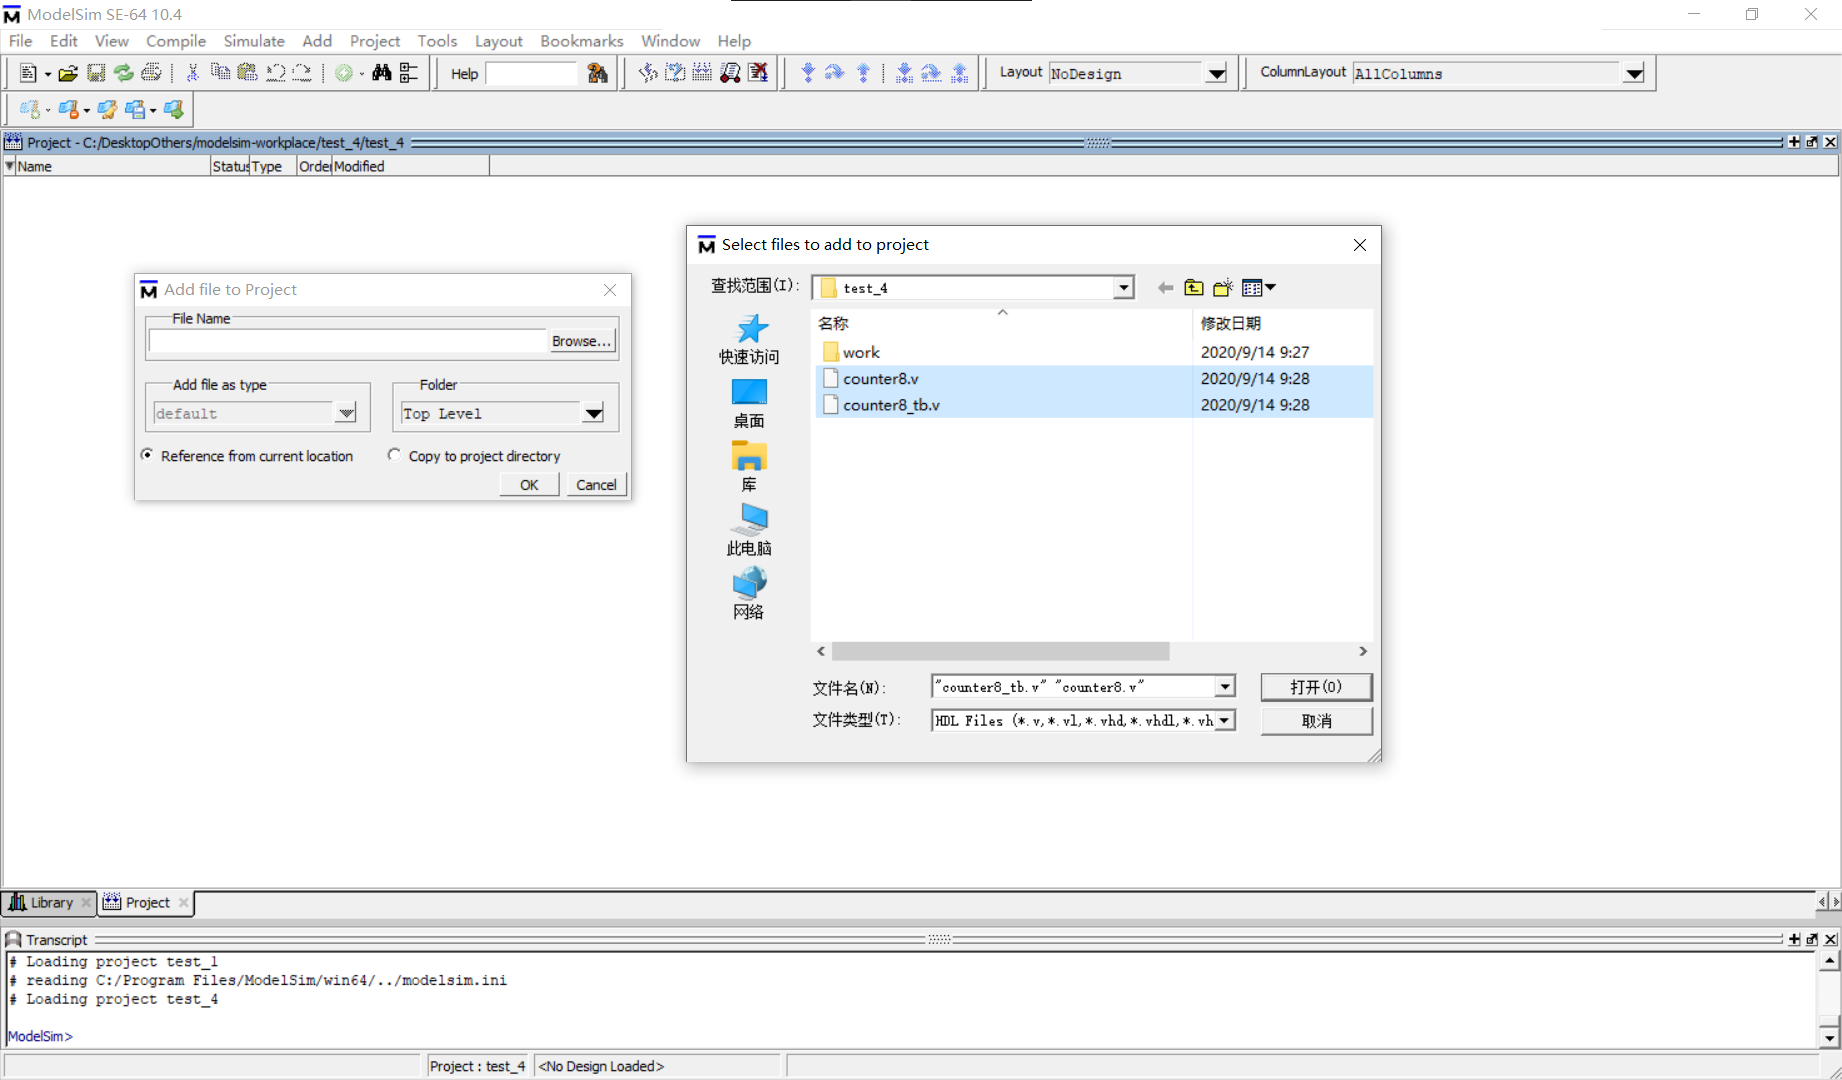Click the Compile toolbar icon
Screen dimensions: 1842x1080
pyautogui.click(x=648, y=73)
